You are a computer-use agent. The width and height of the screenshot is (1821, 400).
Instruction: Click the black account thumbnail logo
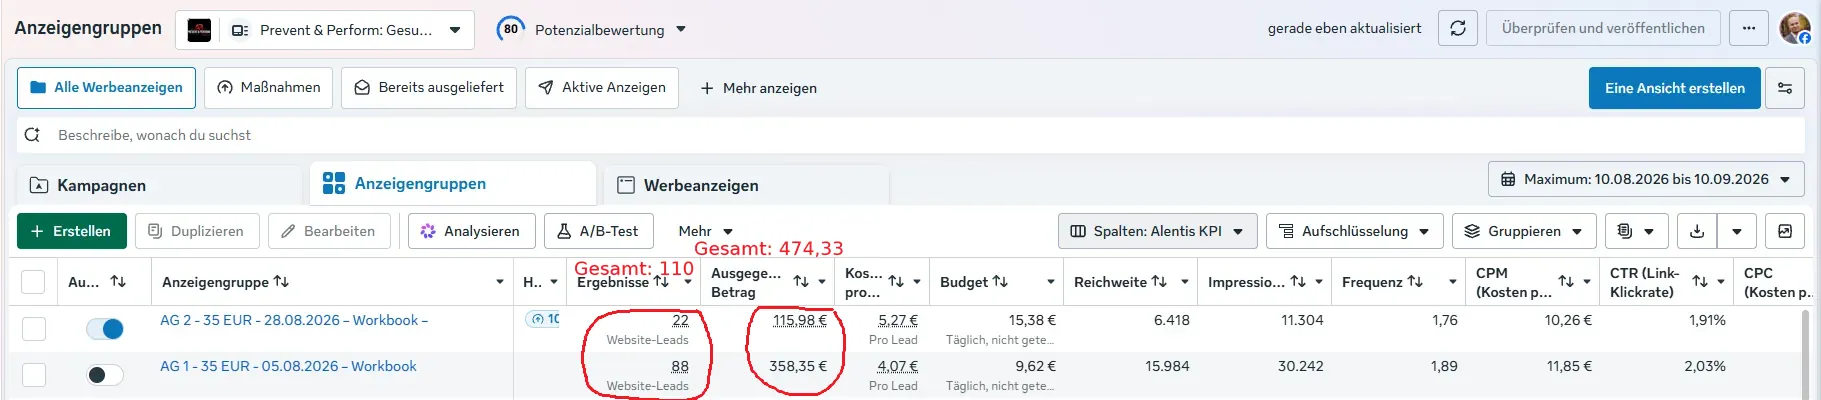200,30
